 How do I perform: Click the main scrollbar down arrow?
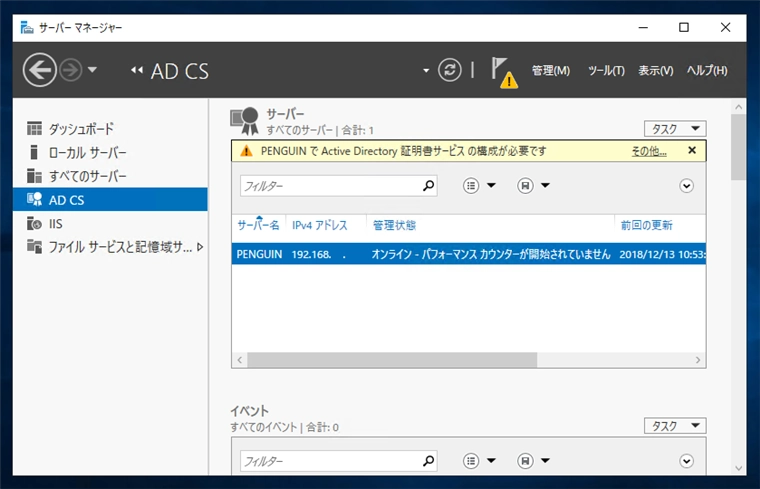point(739,468)
